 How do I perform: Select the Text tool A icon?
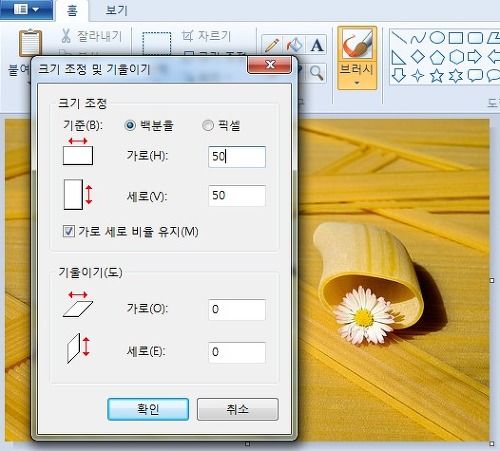pyautogui.click(x=317, y=45)
